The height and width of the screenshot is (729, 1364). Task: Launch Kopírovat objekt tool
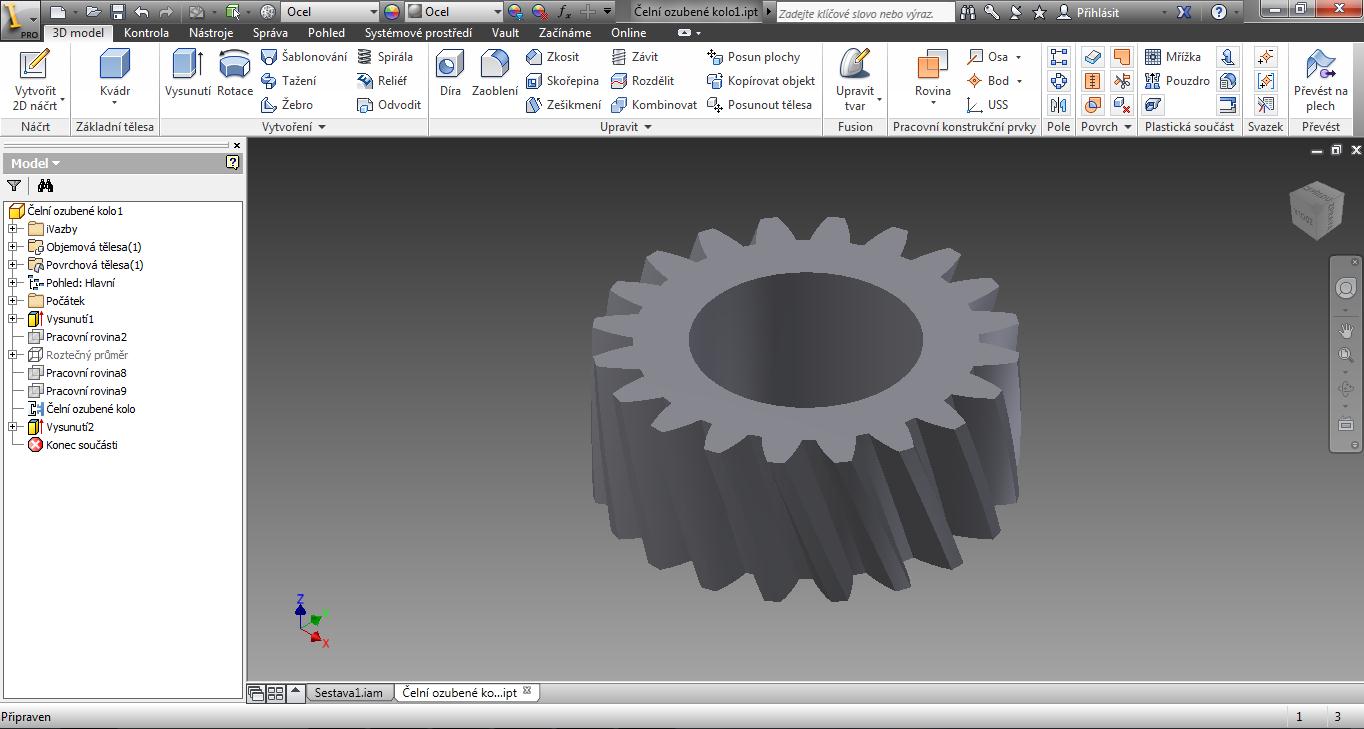(761, 81)
